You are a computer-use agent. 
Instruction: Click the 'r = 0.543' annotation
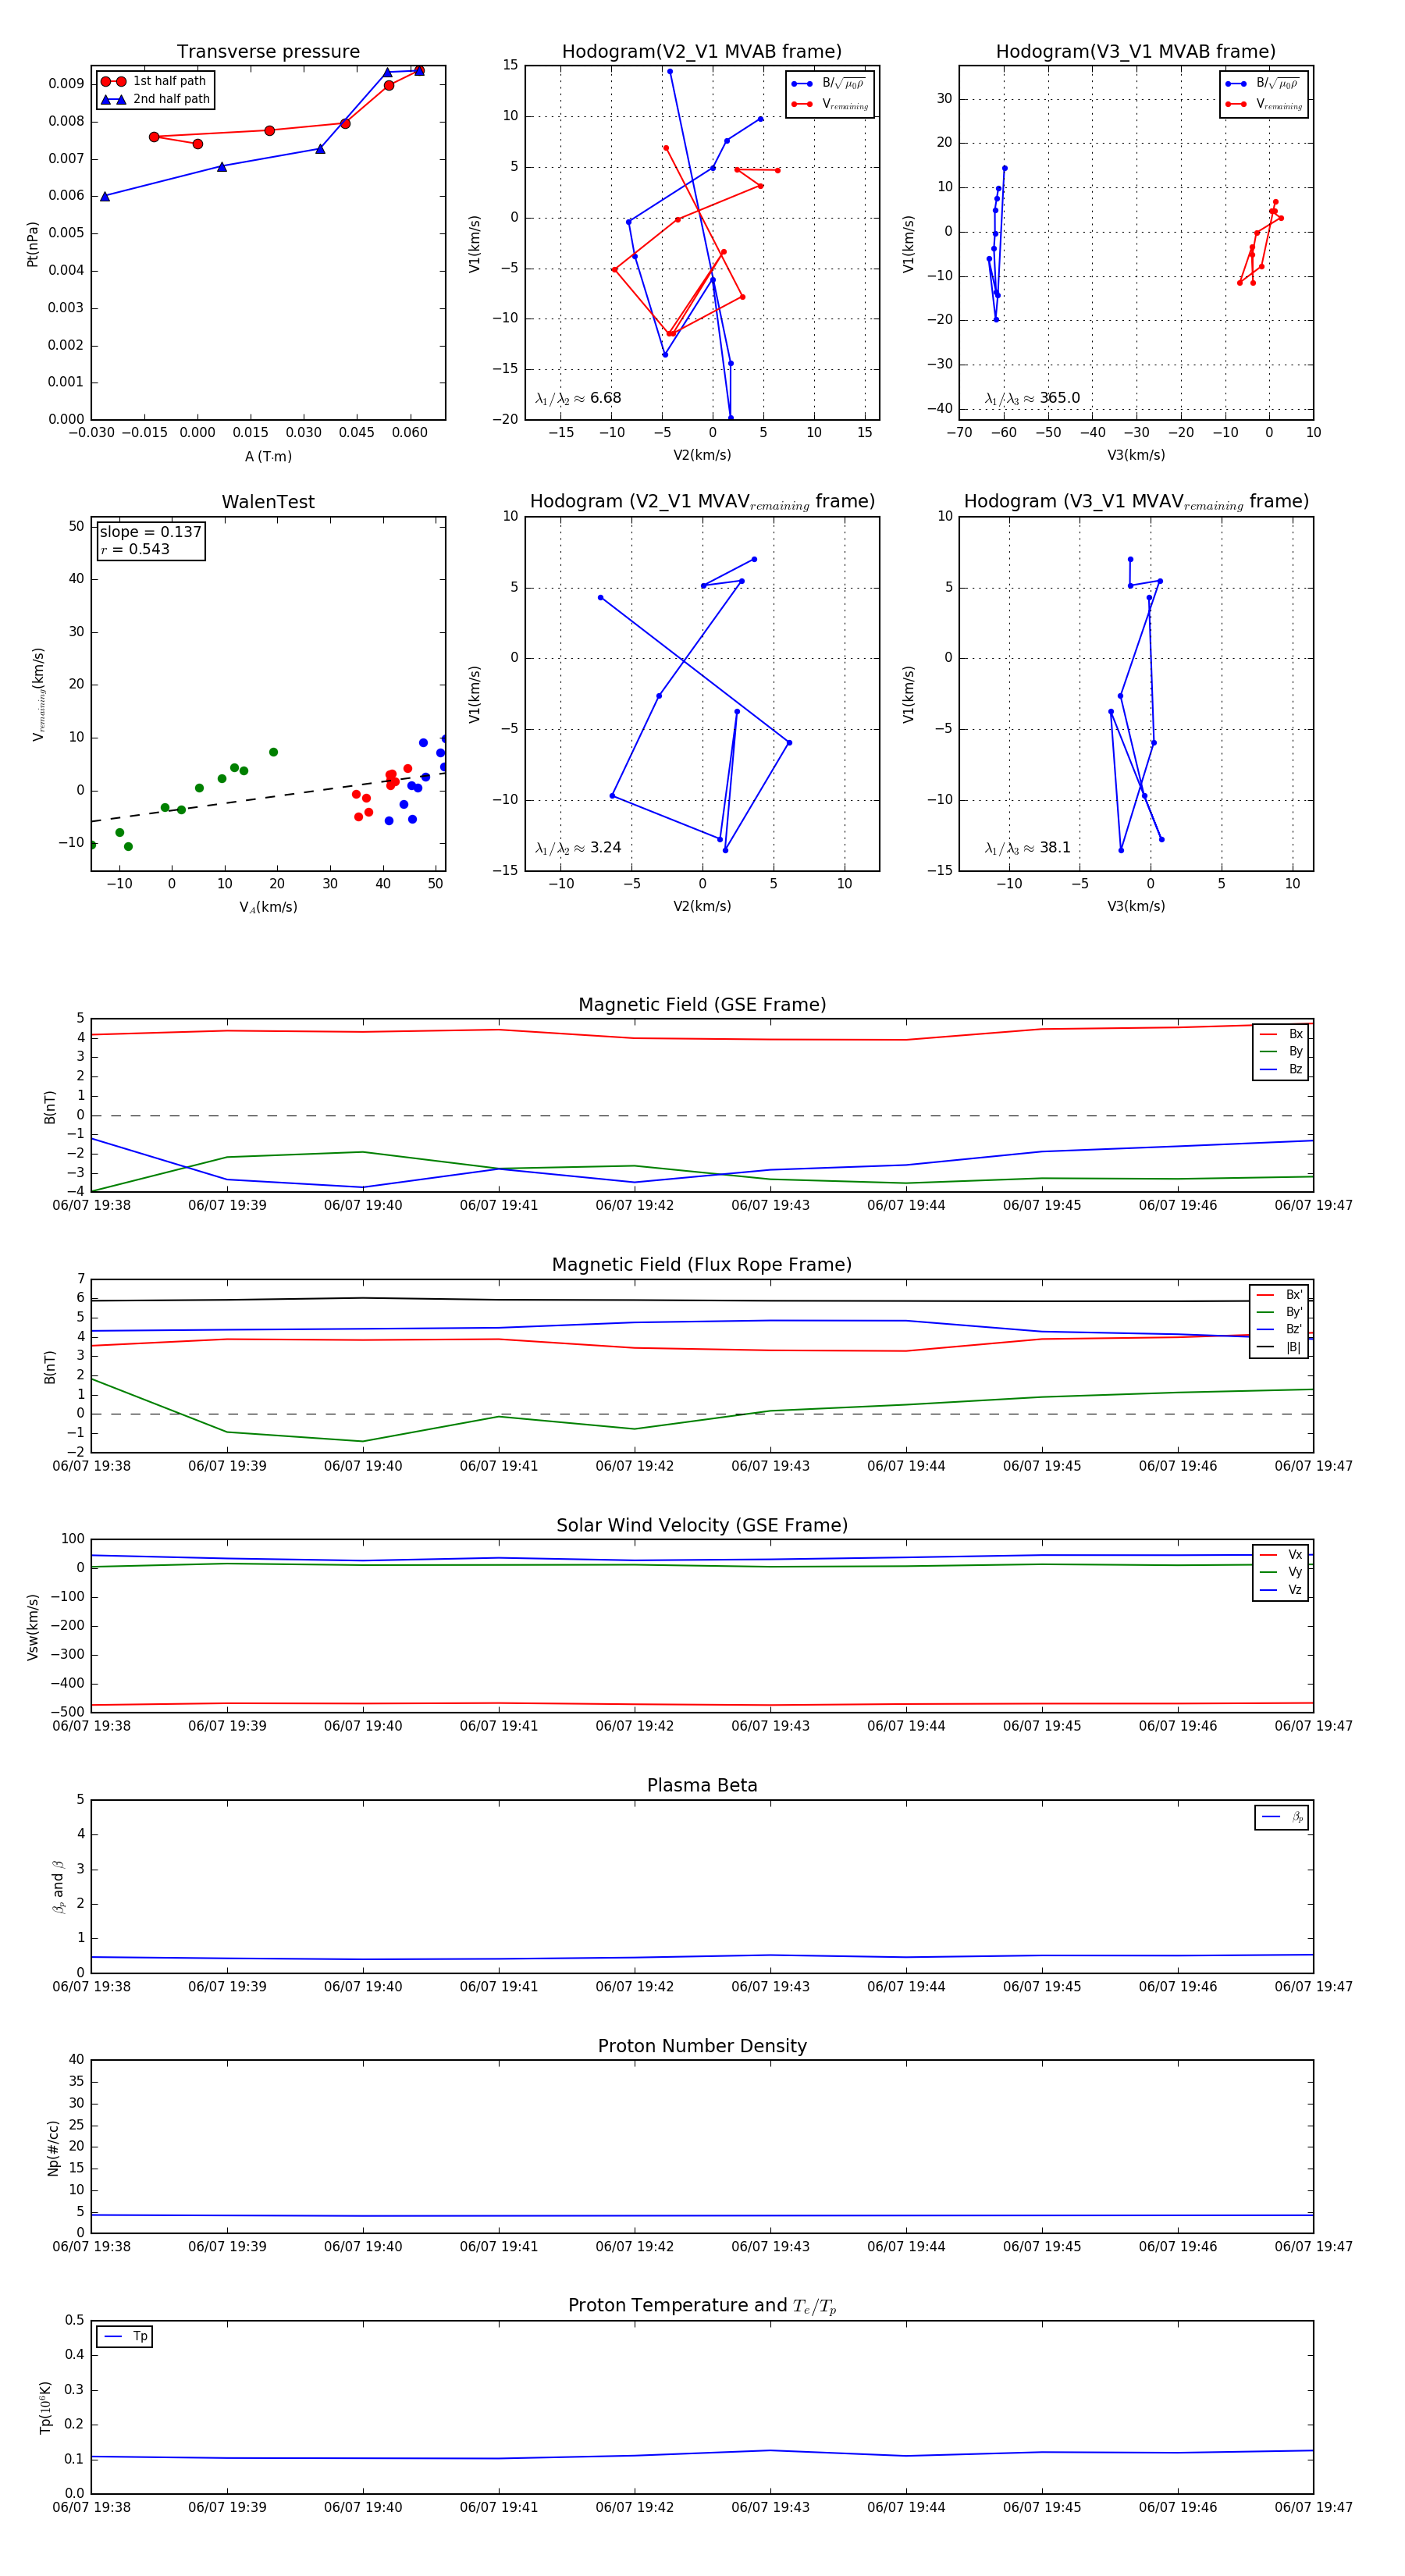coord(135,549)
